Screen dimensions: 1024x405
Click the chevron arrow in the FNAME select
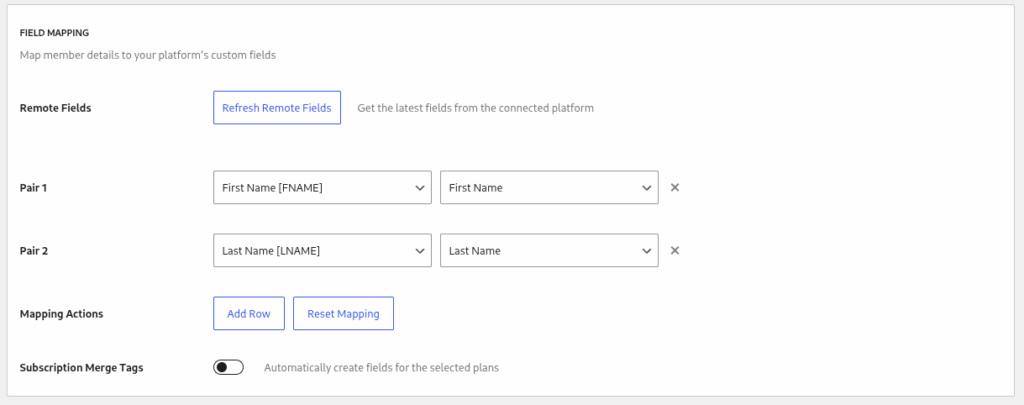coord(419,188)
